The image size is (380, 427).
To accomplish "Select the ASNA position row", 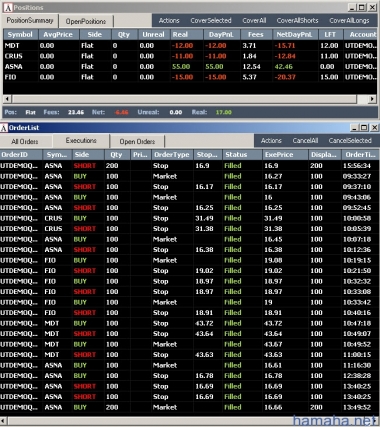I will click(190, 66).
